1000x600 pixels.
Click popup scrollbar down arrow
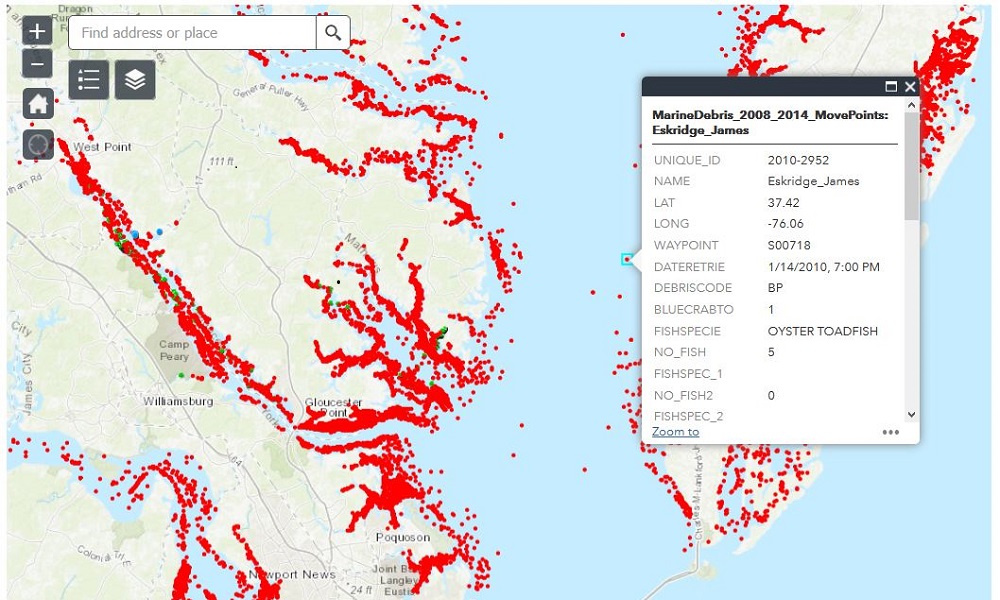(x=911, y=414)
